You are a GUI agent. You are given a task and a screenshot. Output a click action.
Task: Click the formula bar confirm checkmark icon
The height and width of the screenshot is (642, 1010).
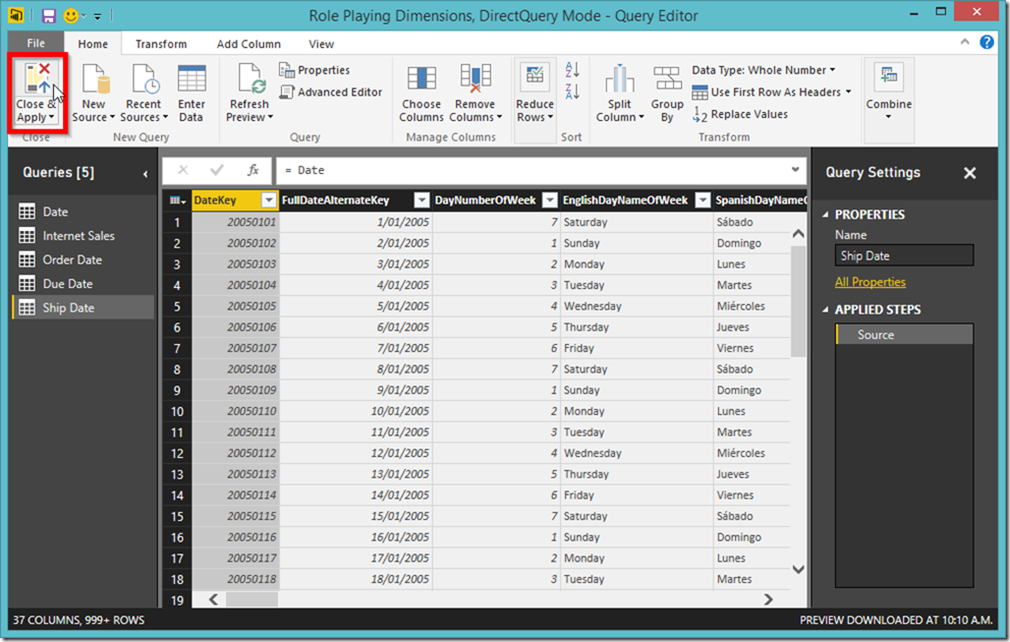pos(217,170)
